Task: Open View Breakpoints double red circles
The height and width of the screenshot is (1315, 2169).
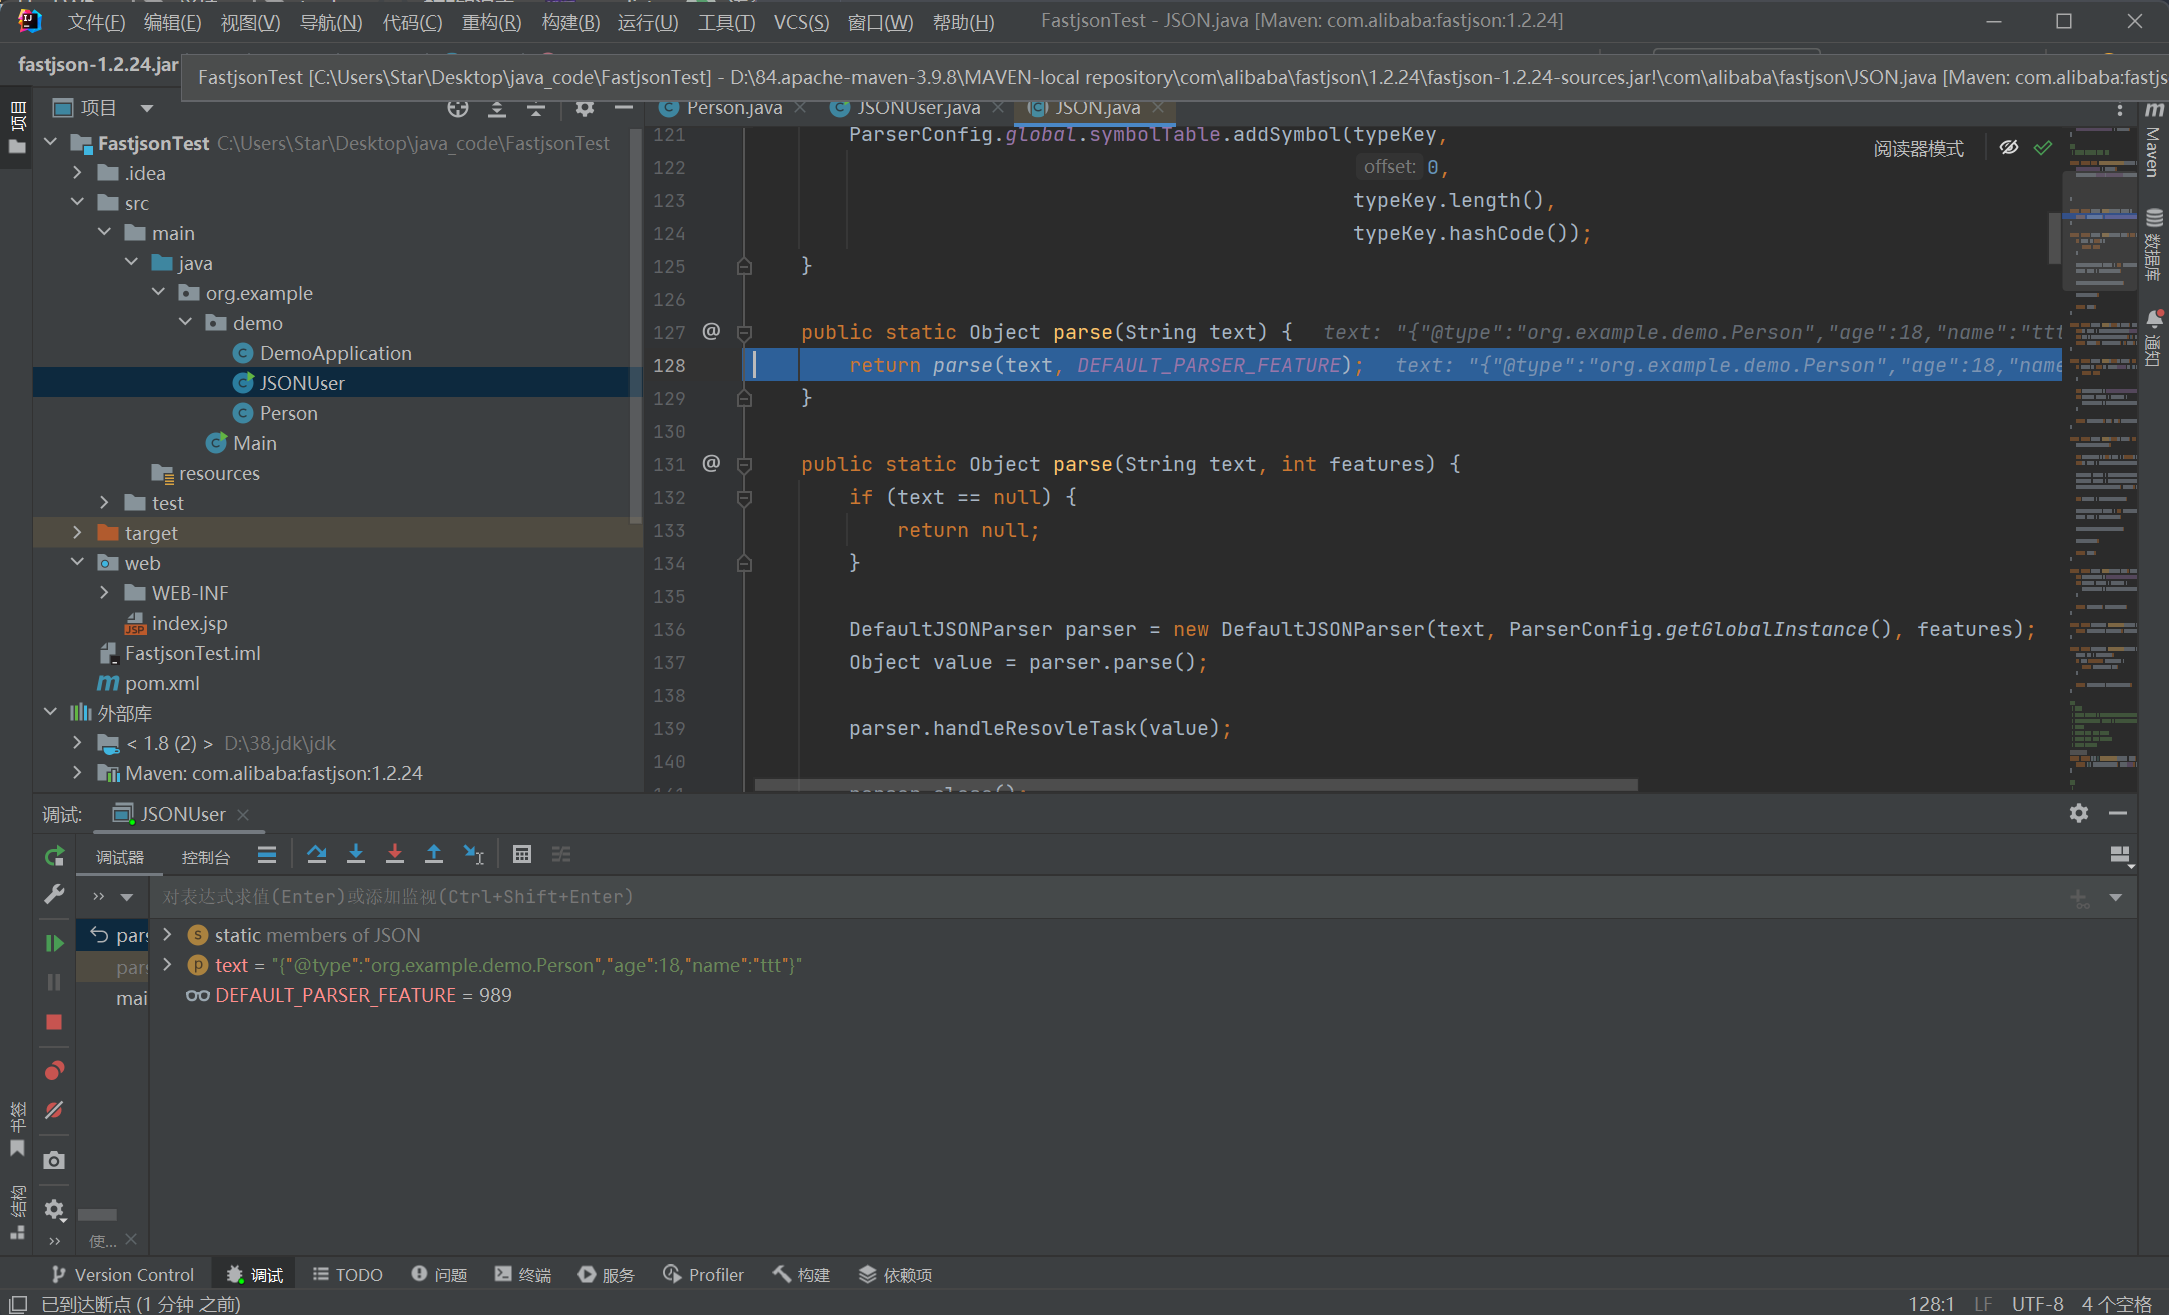Action: click(x=54, y=1070)
